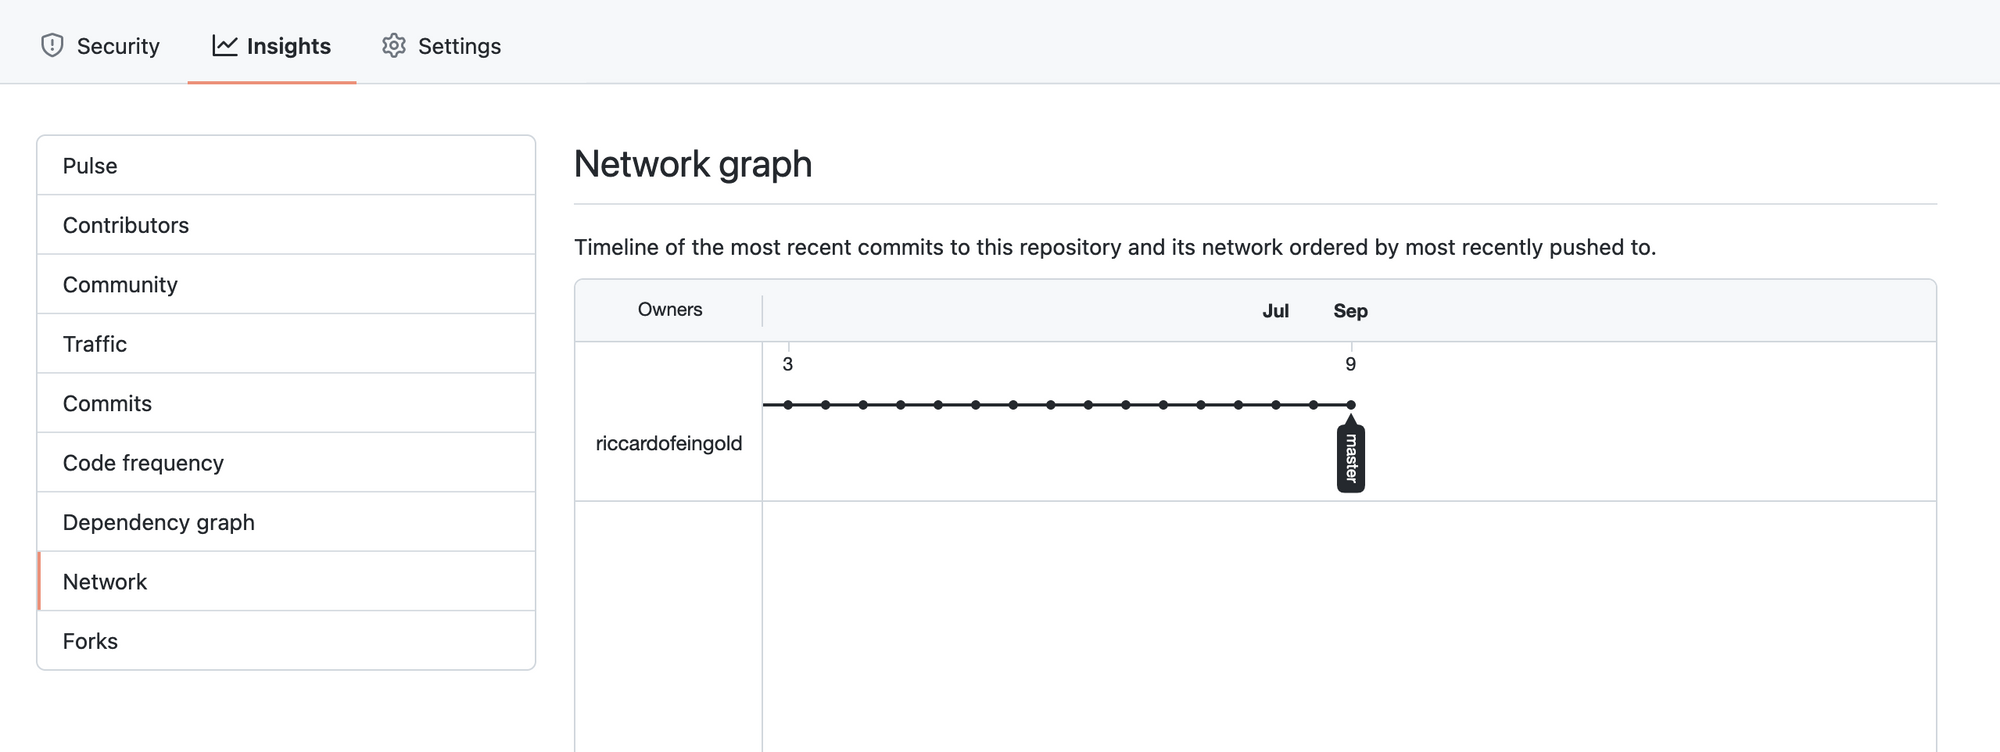Click the Insights graph icon
Image resolution: width=2000 pixels, height=752 pixels.
[225, 45]
